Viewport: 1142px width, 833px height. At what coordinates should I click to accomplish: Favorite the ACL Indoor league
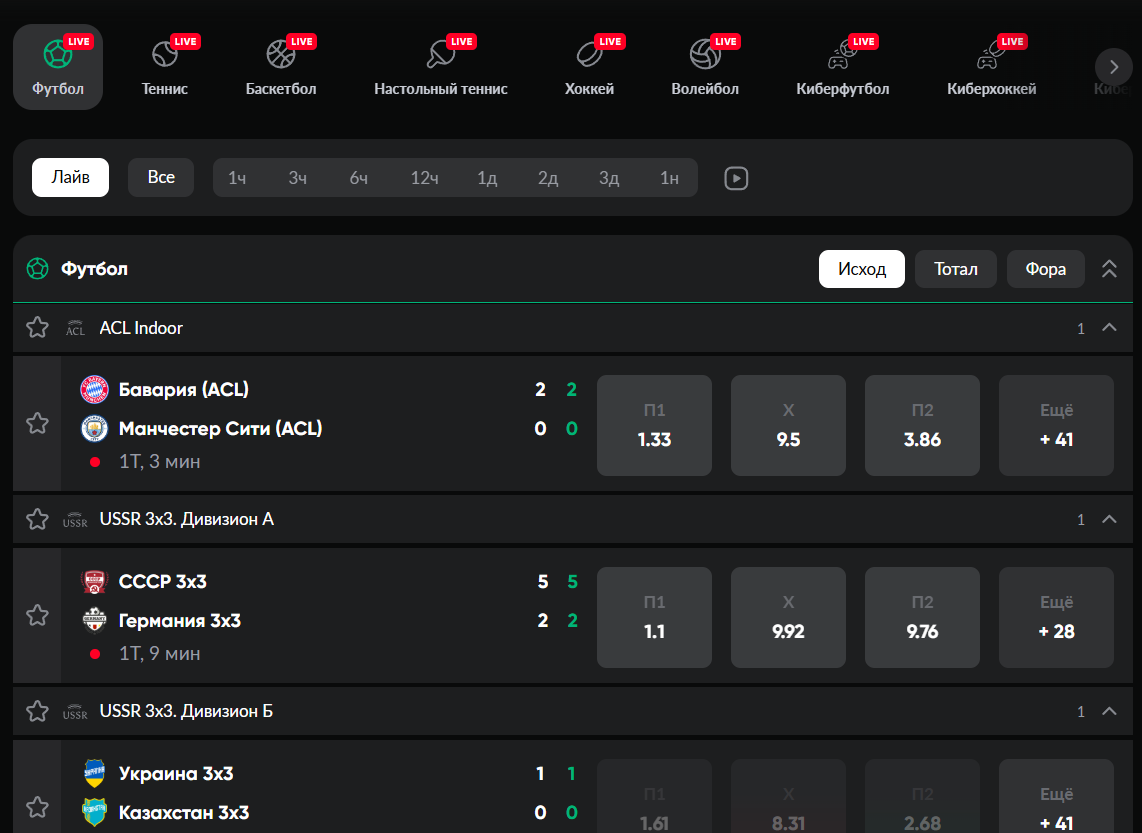[37, 328]
